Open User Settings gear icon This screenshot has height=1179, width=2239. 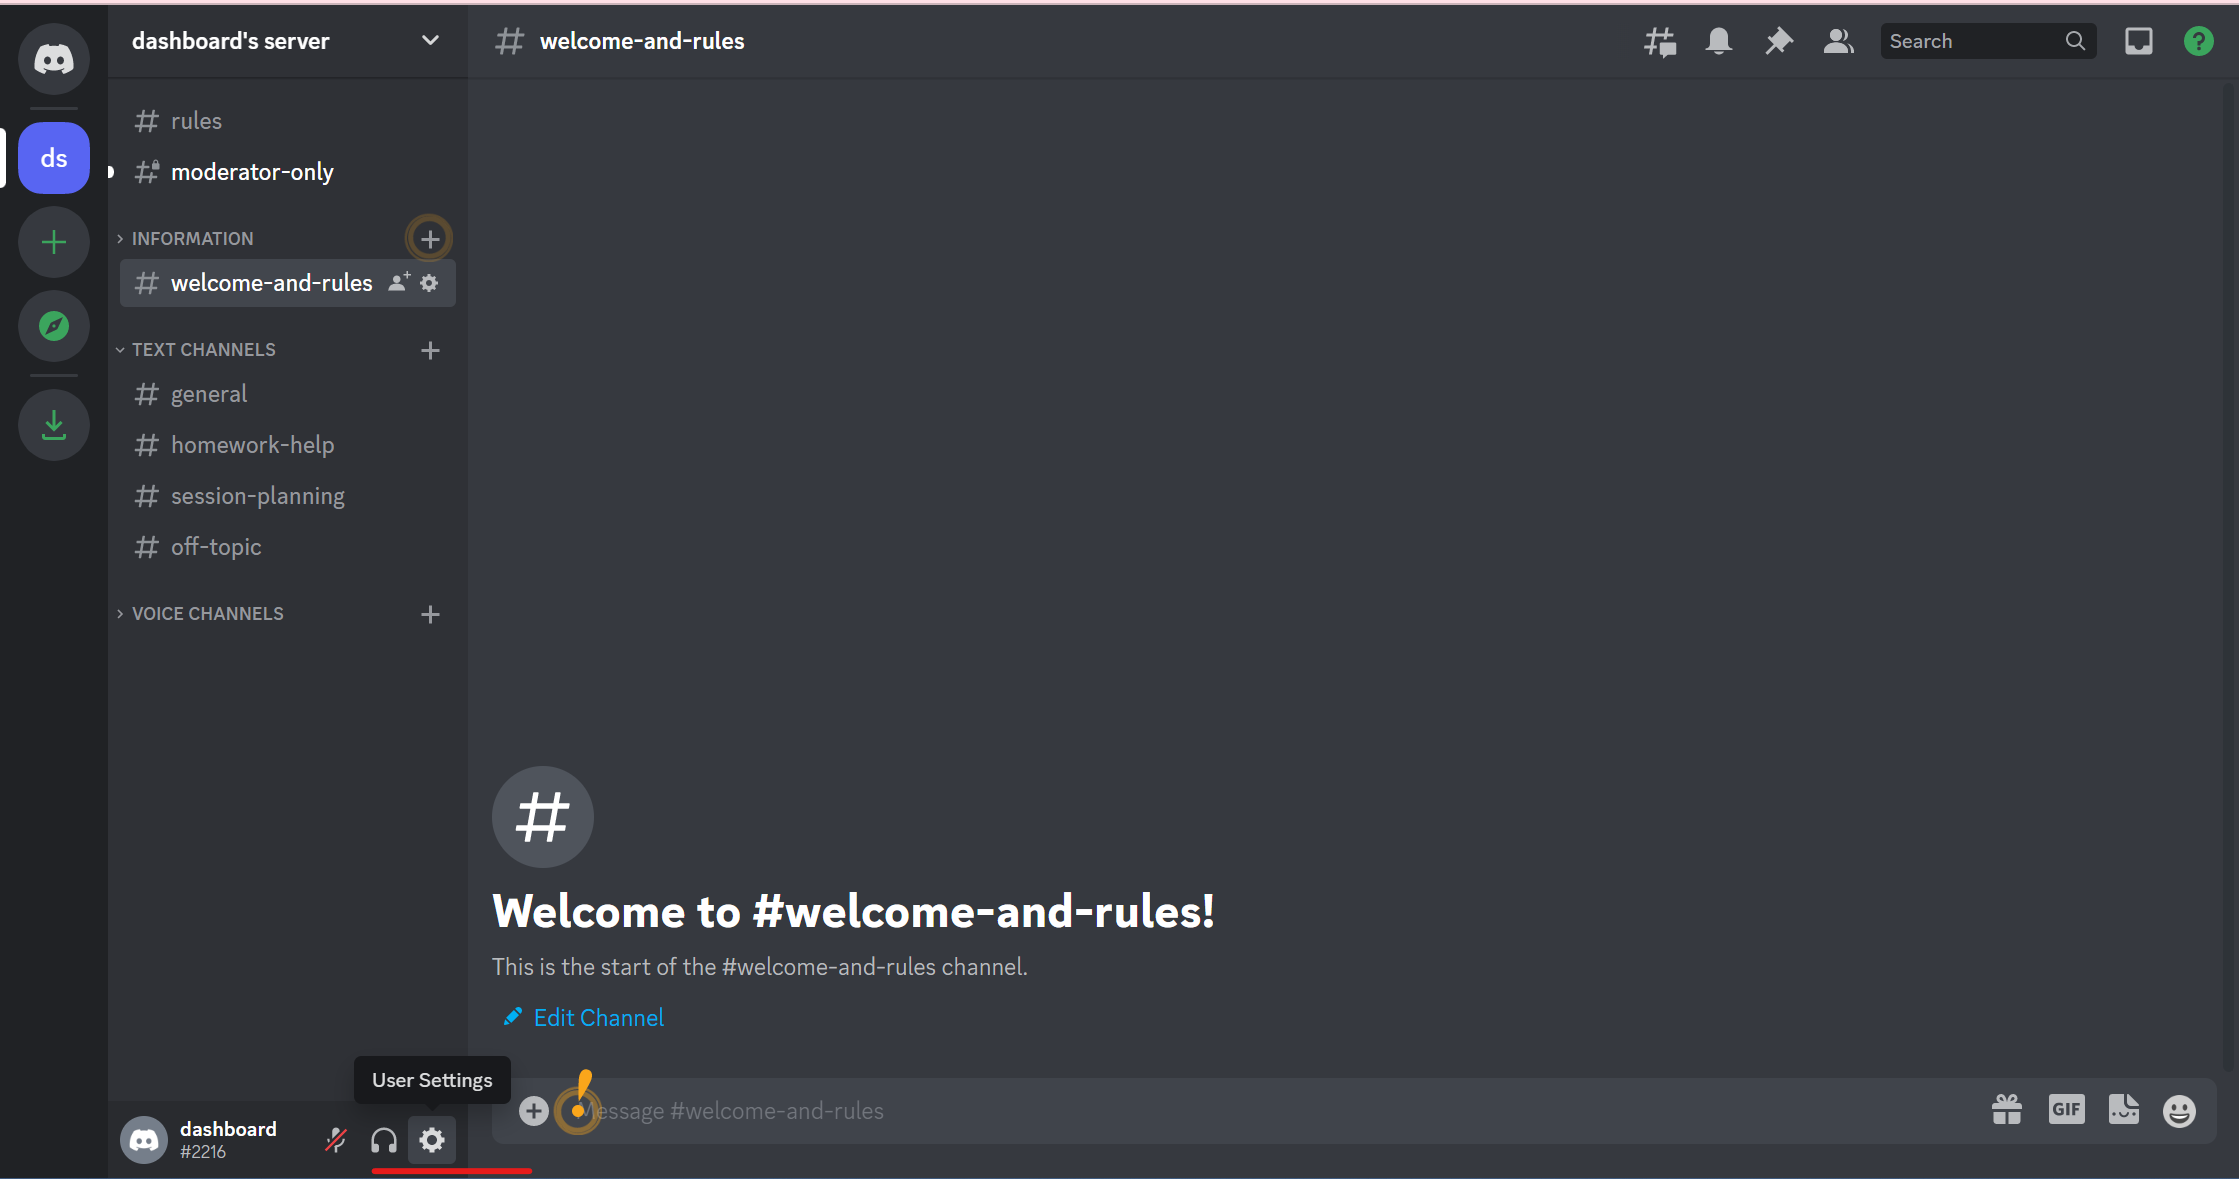pos(432,1139)
